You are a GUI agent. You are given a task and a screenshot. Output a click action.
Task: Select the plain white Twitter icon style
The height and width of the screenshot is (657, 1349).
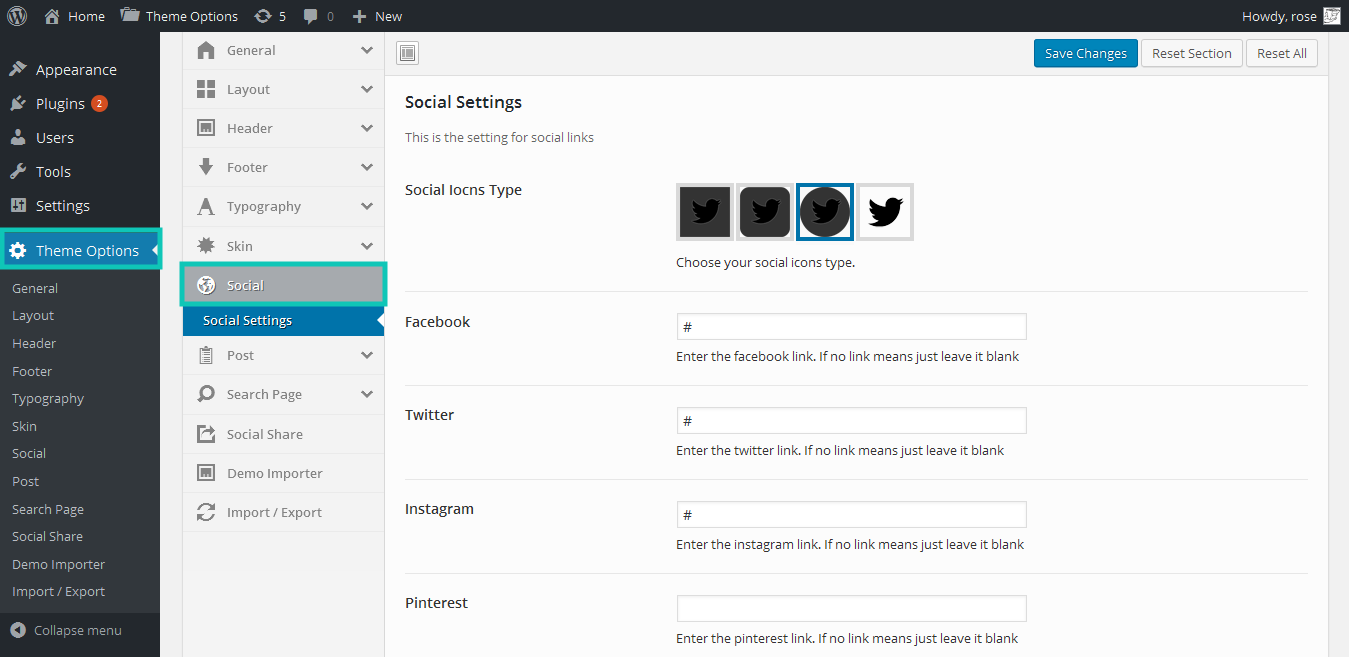[x=885, y=212]
